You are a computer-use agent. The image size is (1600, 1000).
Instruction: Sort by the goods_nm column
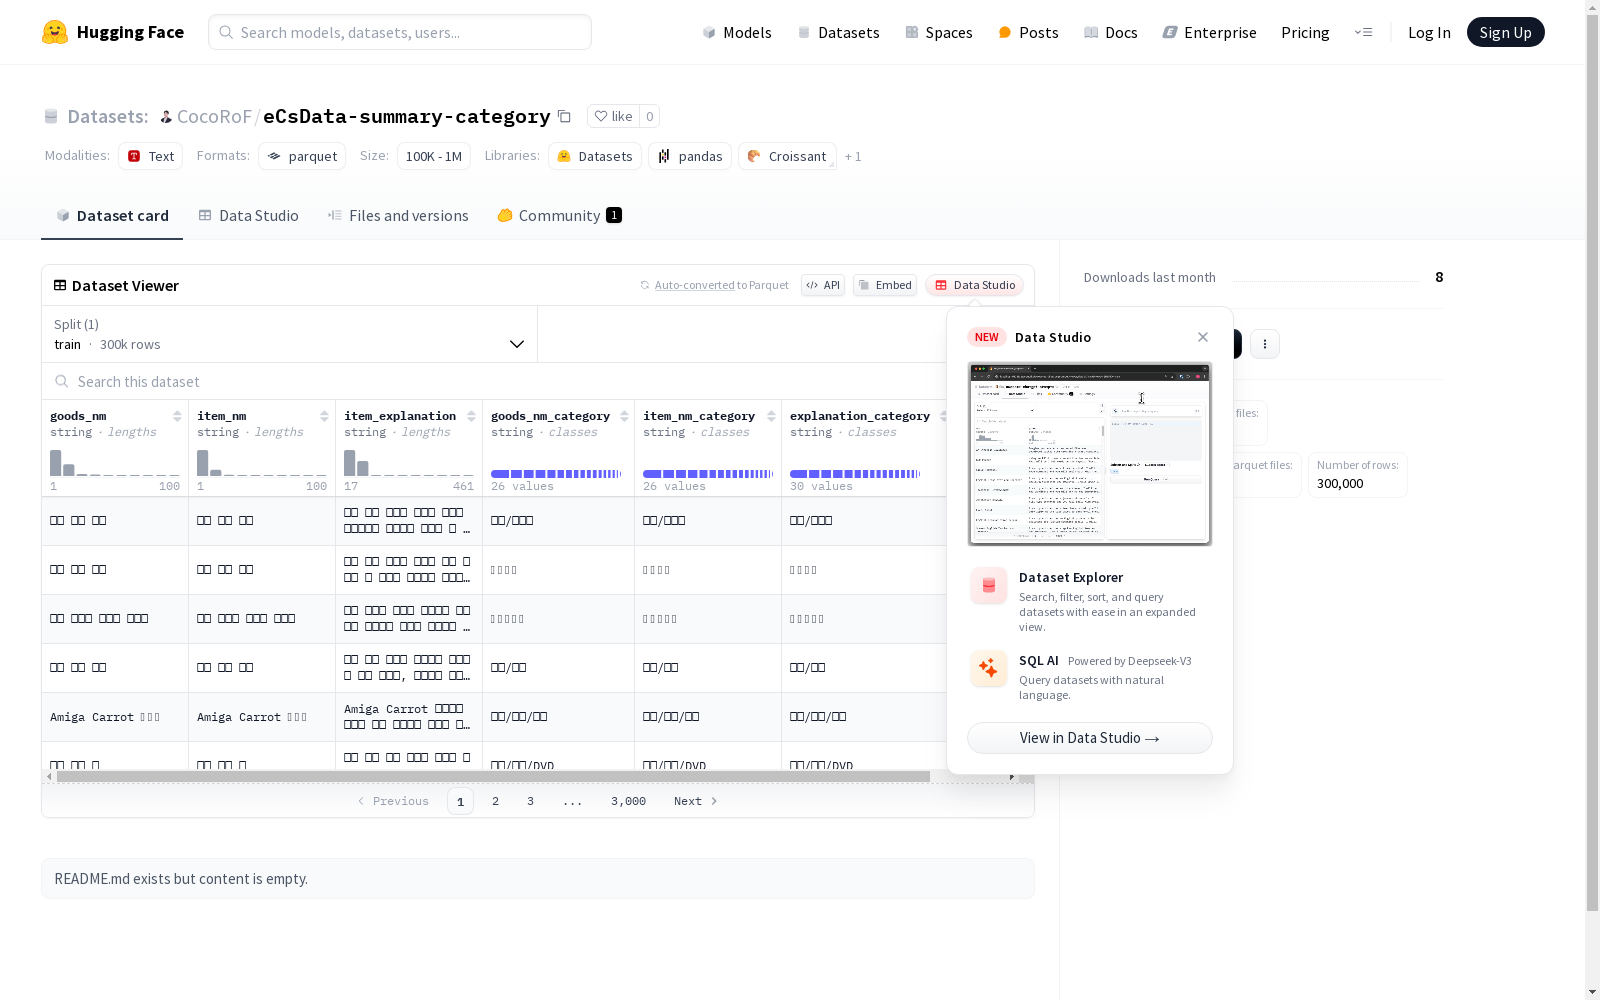(x=177, y=416)
